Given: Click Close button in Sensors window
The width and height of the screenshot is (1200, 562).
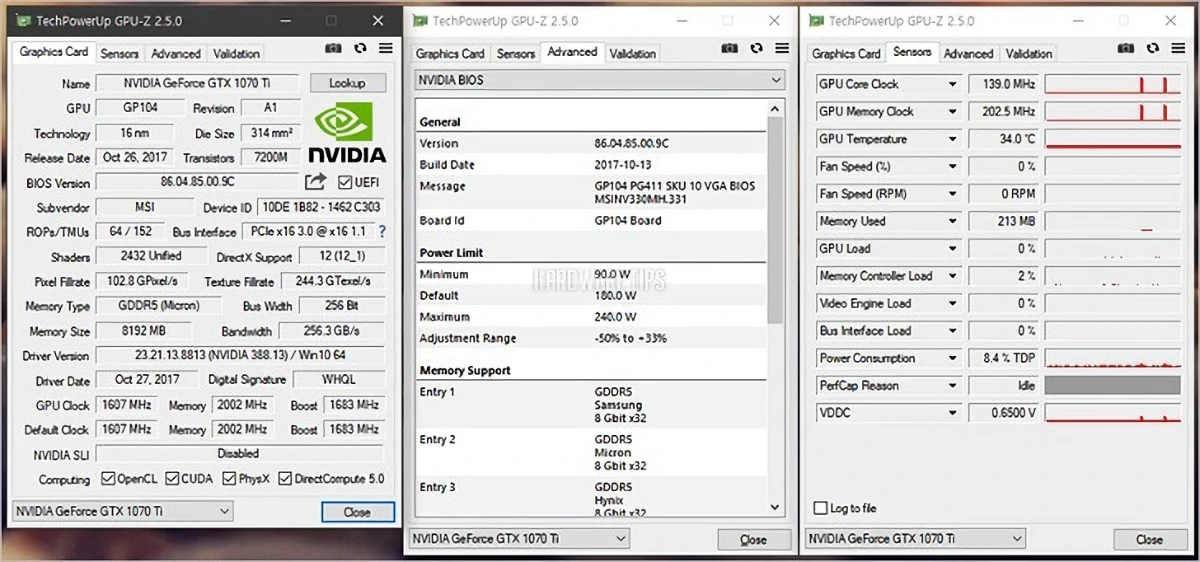Looking at the screenshot, I should click(x=1150, y=540).
